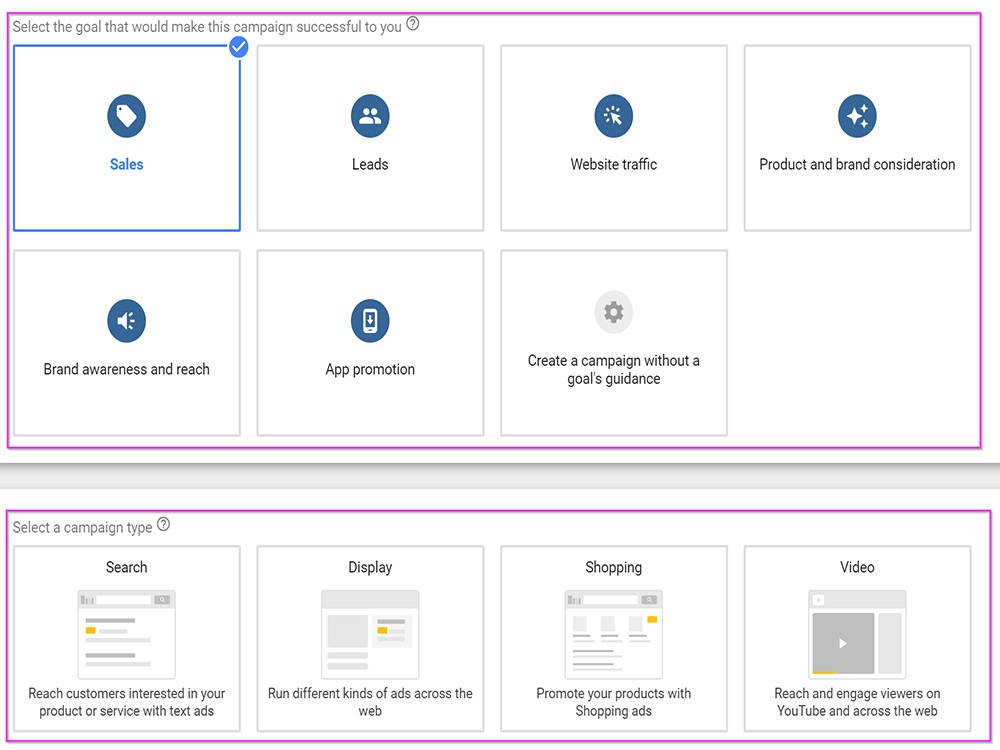
Task: Click the gear icon for campaign without goal
Action: [614, 312]
